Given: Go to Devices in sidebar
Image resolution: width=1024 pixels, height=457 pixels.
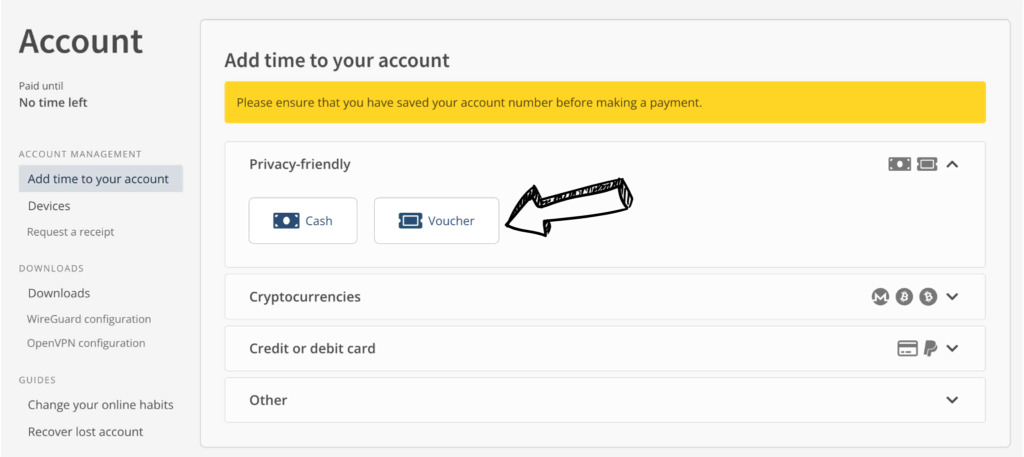Looking at the screenshot, I should pos(49,206).
